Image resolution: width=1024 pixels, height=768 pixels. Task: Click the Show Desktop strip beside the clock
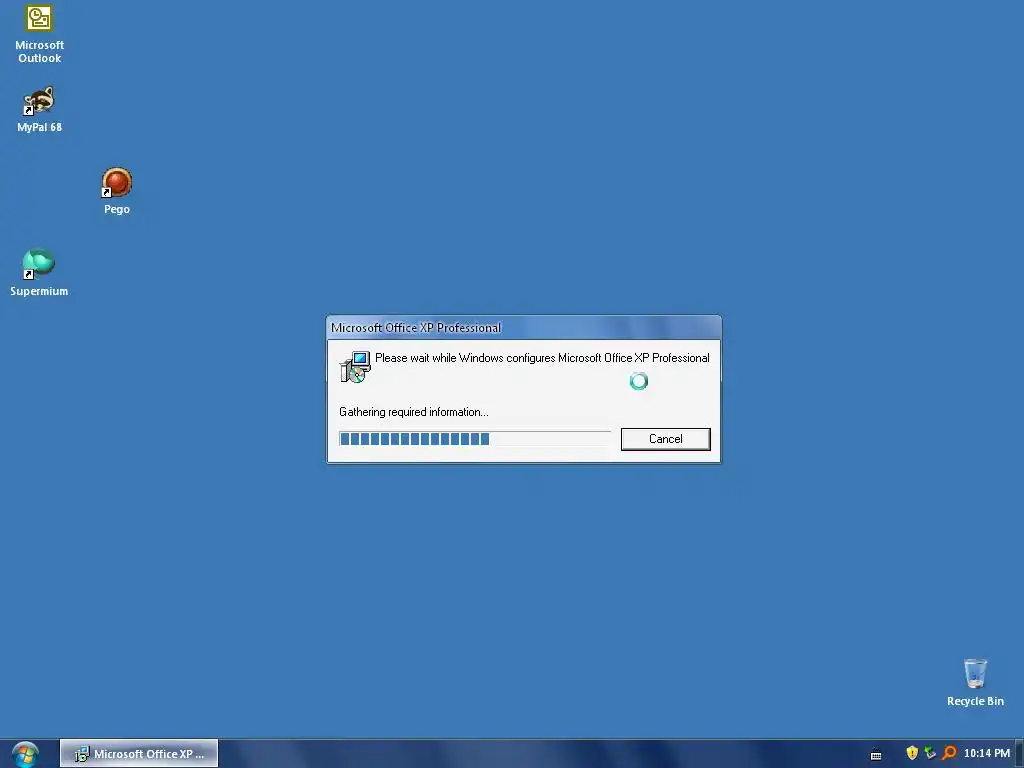[x=1019, y=754]
